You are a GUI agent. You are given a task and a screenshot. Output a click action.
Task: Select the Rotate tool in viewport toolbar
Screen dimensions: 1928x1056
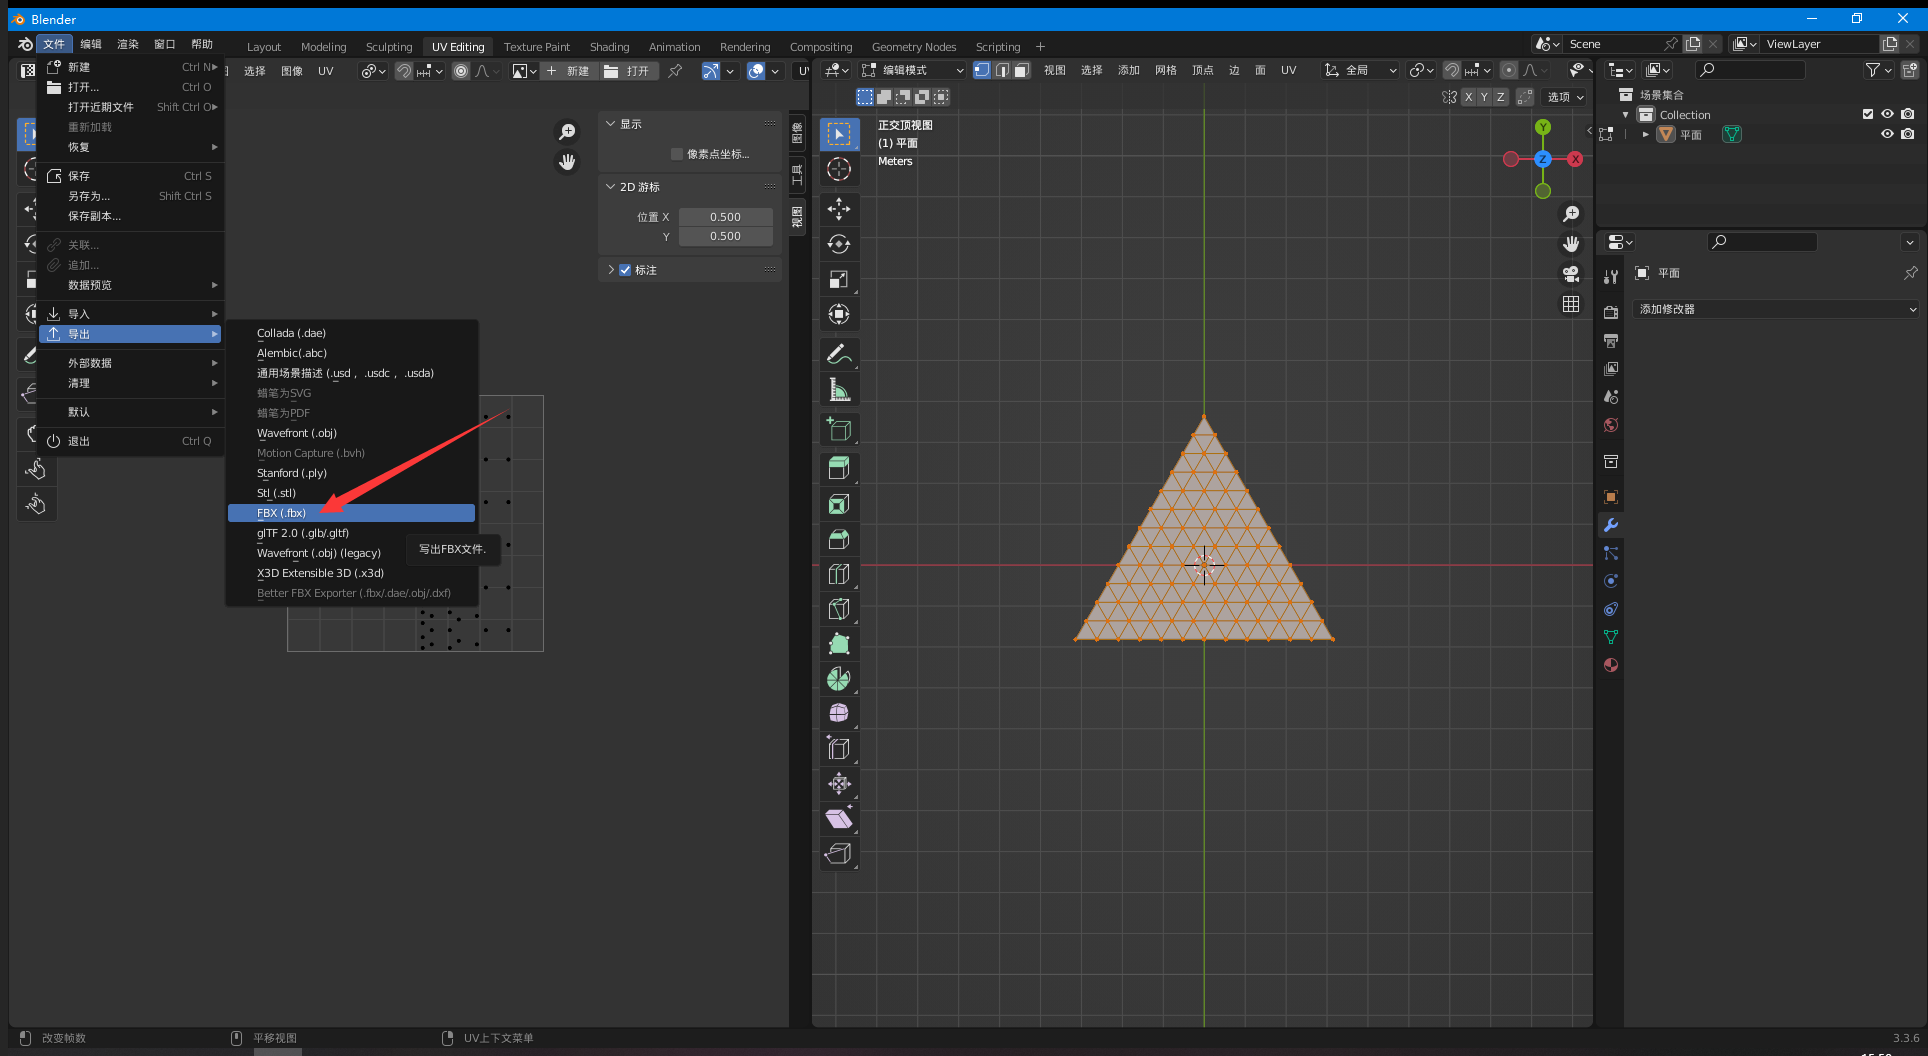[x=839, y=244]
